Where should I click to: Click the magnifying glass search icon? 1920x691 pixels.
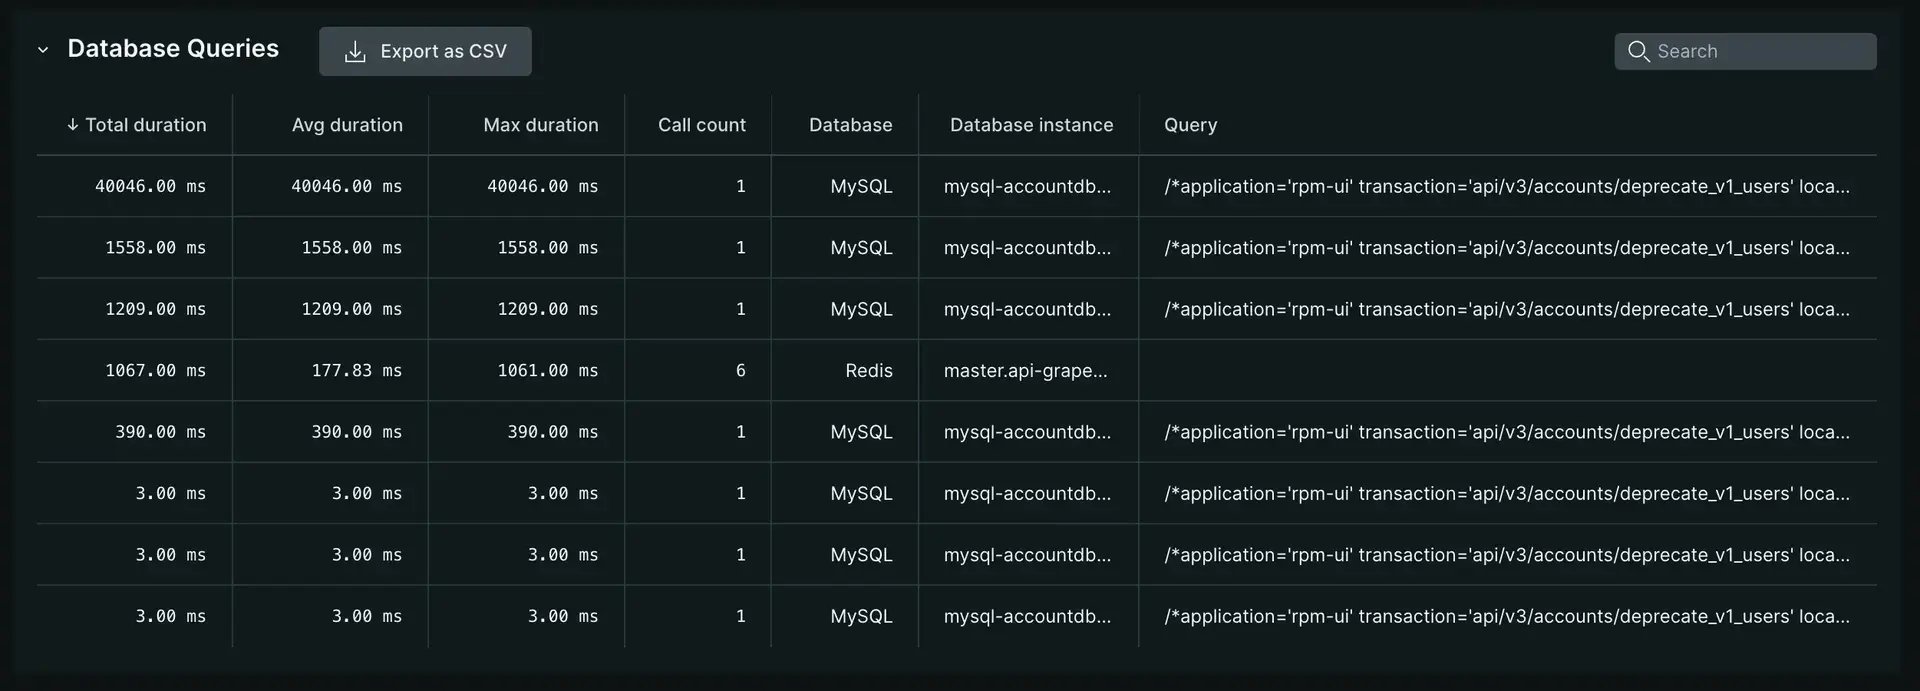[x=1640, y=50]
